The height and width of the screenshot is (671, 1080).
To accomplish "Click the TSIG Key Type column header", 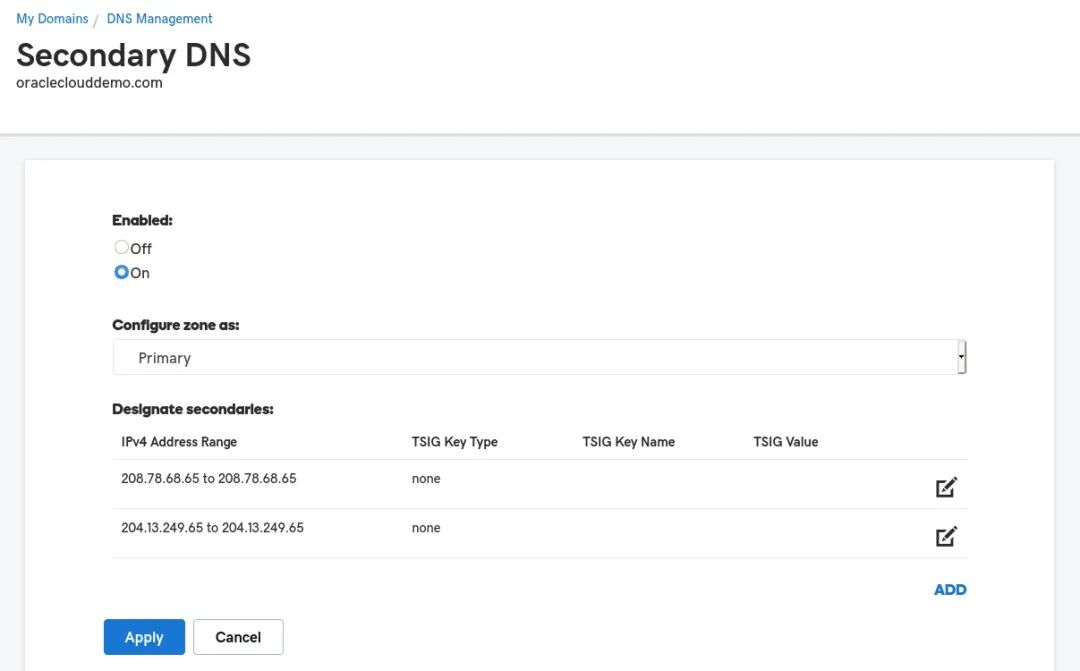I will pos(454,442).
